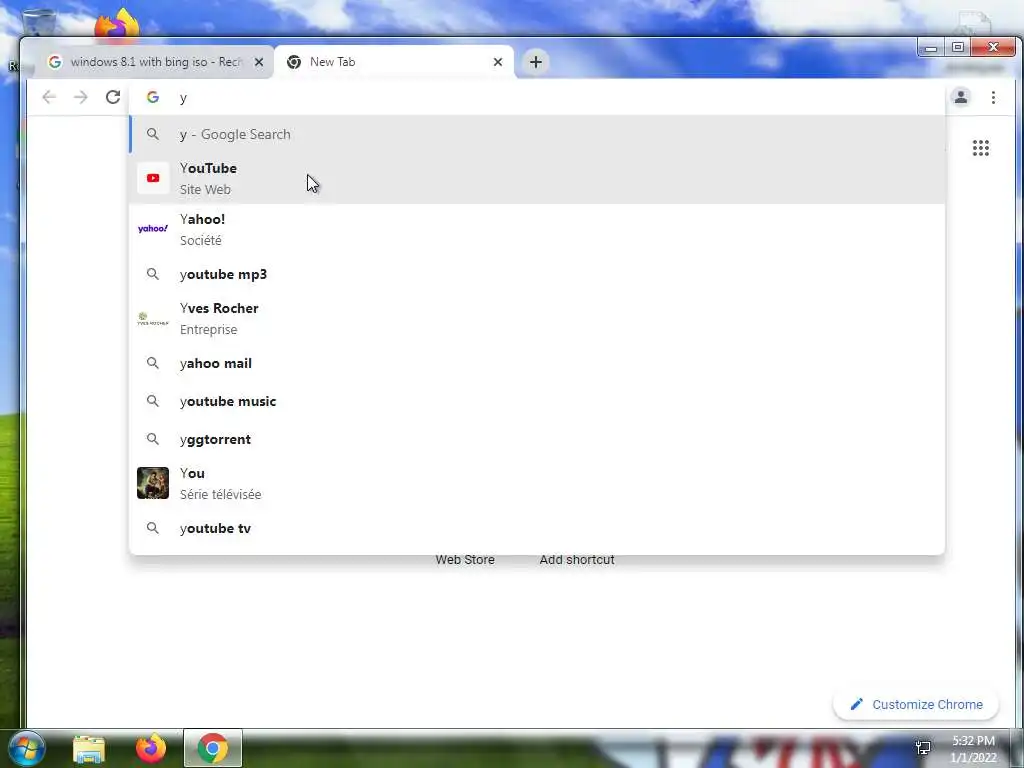Click the magnifier icon beside youtube music
This screenshot has height=768, width=1024.
[153, 400]
